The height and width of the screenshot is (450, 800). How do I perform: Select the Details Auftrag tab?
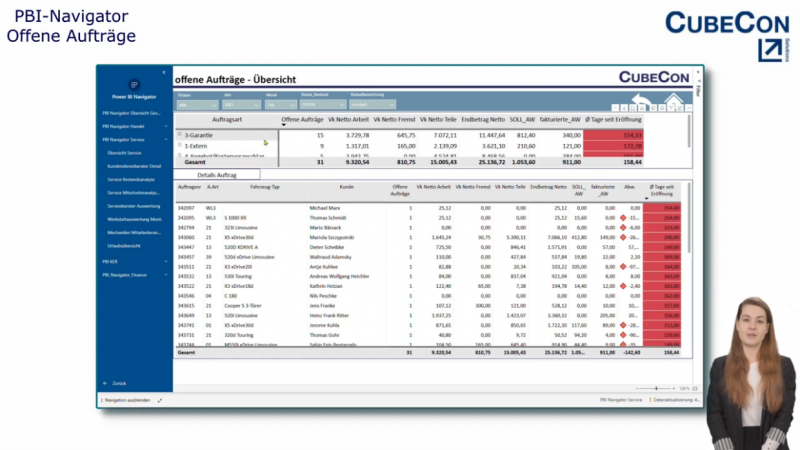217,175
